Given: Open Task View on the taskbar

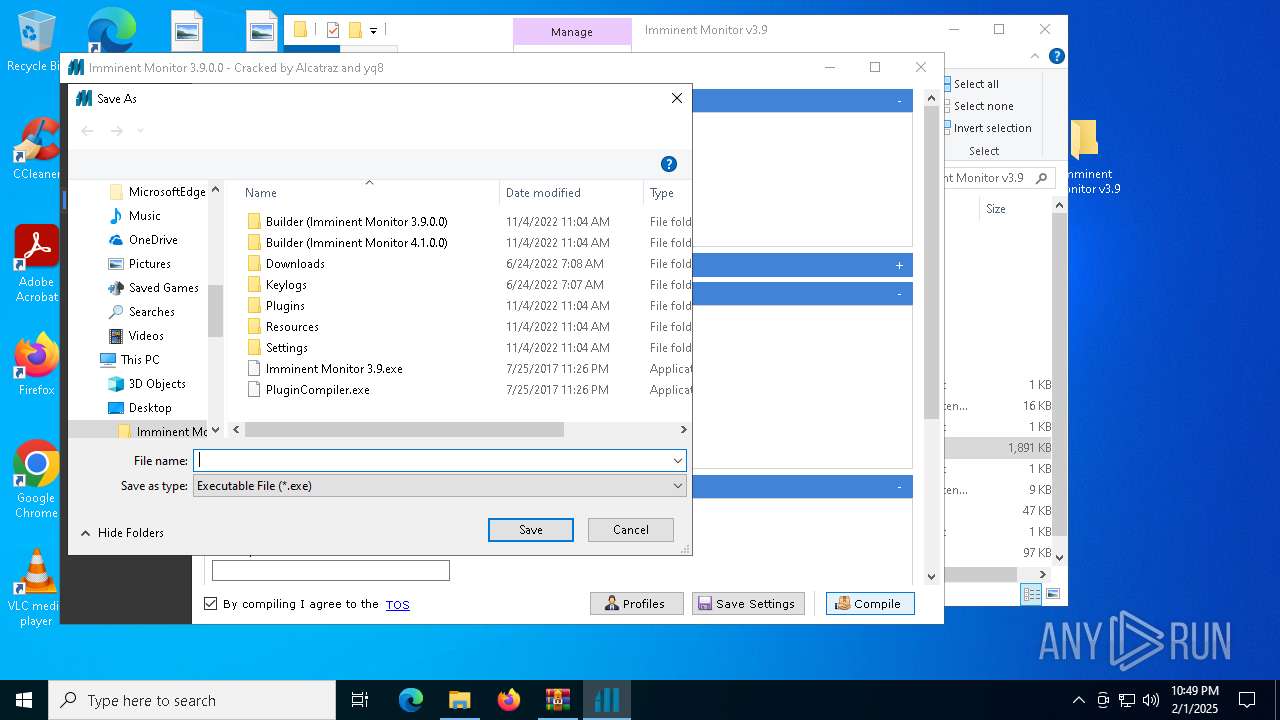Looking at the screenshot, I should [360, 700].
